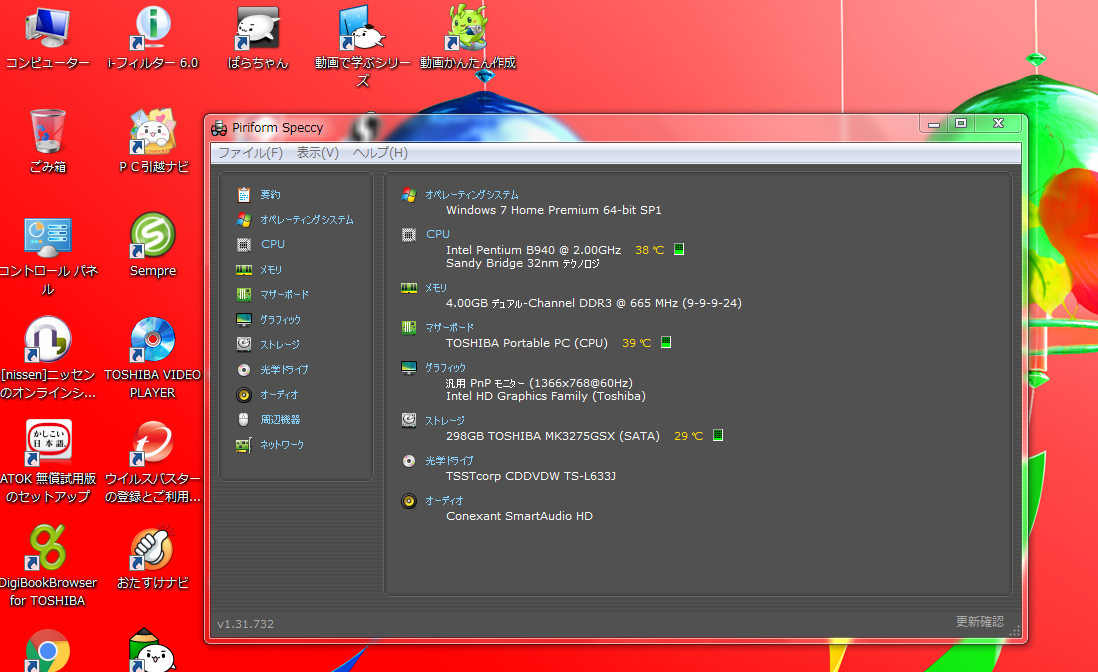Viewport: 1098px width, 672px height.
Task: Click the Windows flag icon in summary pane
Action: point(409,195)
